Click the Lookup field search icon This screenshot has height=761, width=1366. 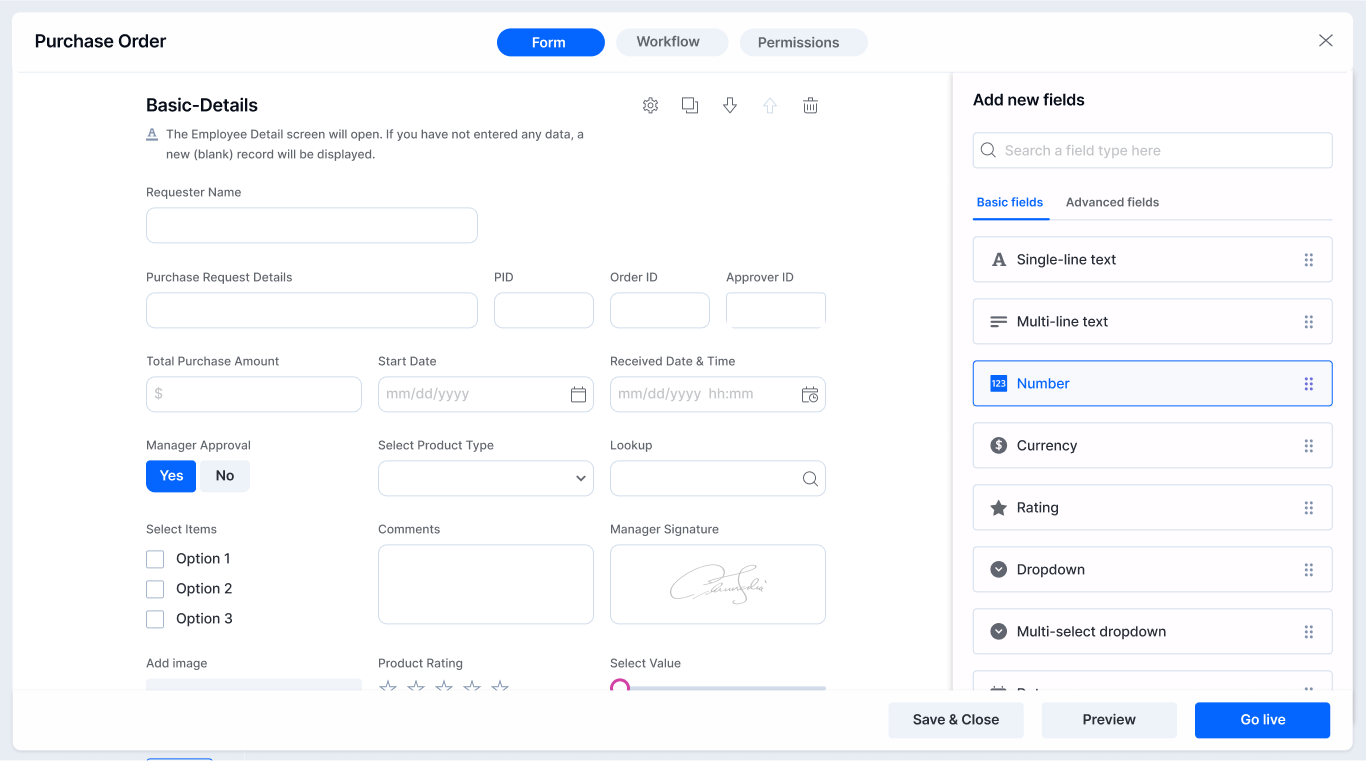click(x=810, y=479)
